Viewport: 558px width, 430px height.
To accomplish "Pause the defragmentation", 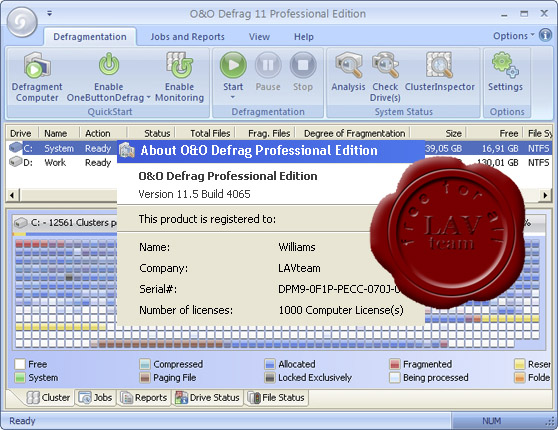I will point(268,65).
